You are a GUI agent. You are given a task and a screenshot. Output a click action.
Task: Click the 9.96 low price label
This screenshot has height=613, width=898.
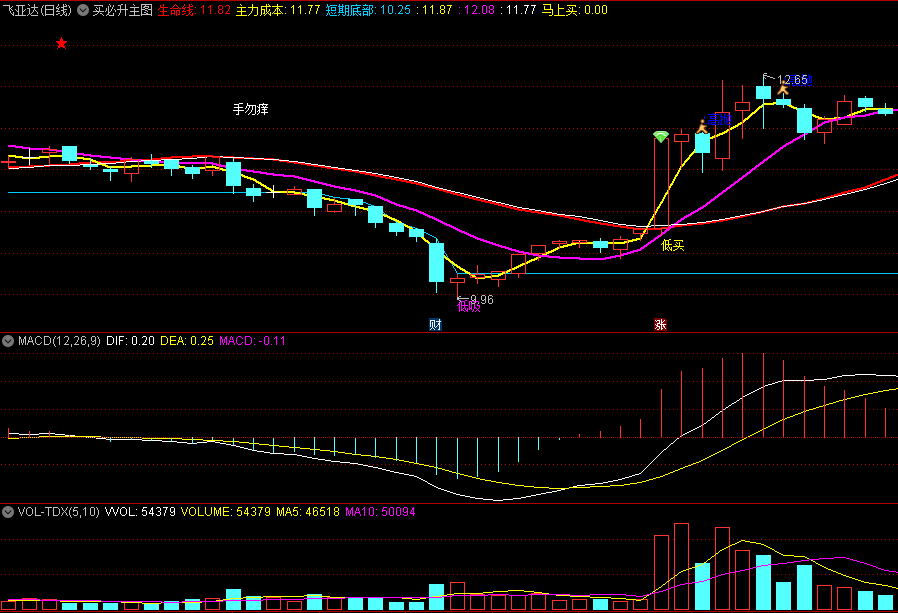[x=481, y=300]
